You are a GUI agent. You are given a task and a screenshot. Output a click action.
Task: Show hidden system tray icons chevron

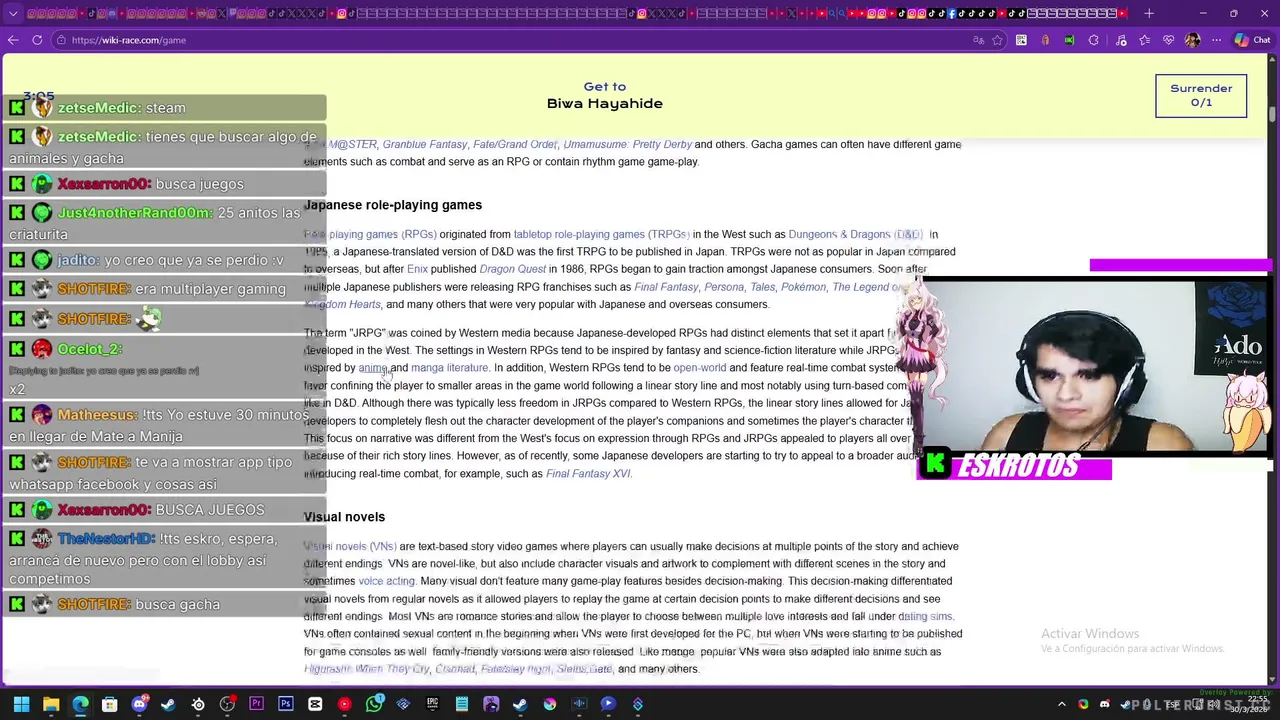click(x=1062, y=704)
